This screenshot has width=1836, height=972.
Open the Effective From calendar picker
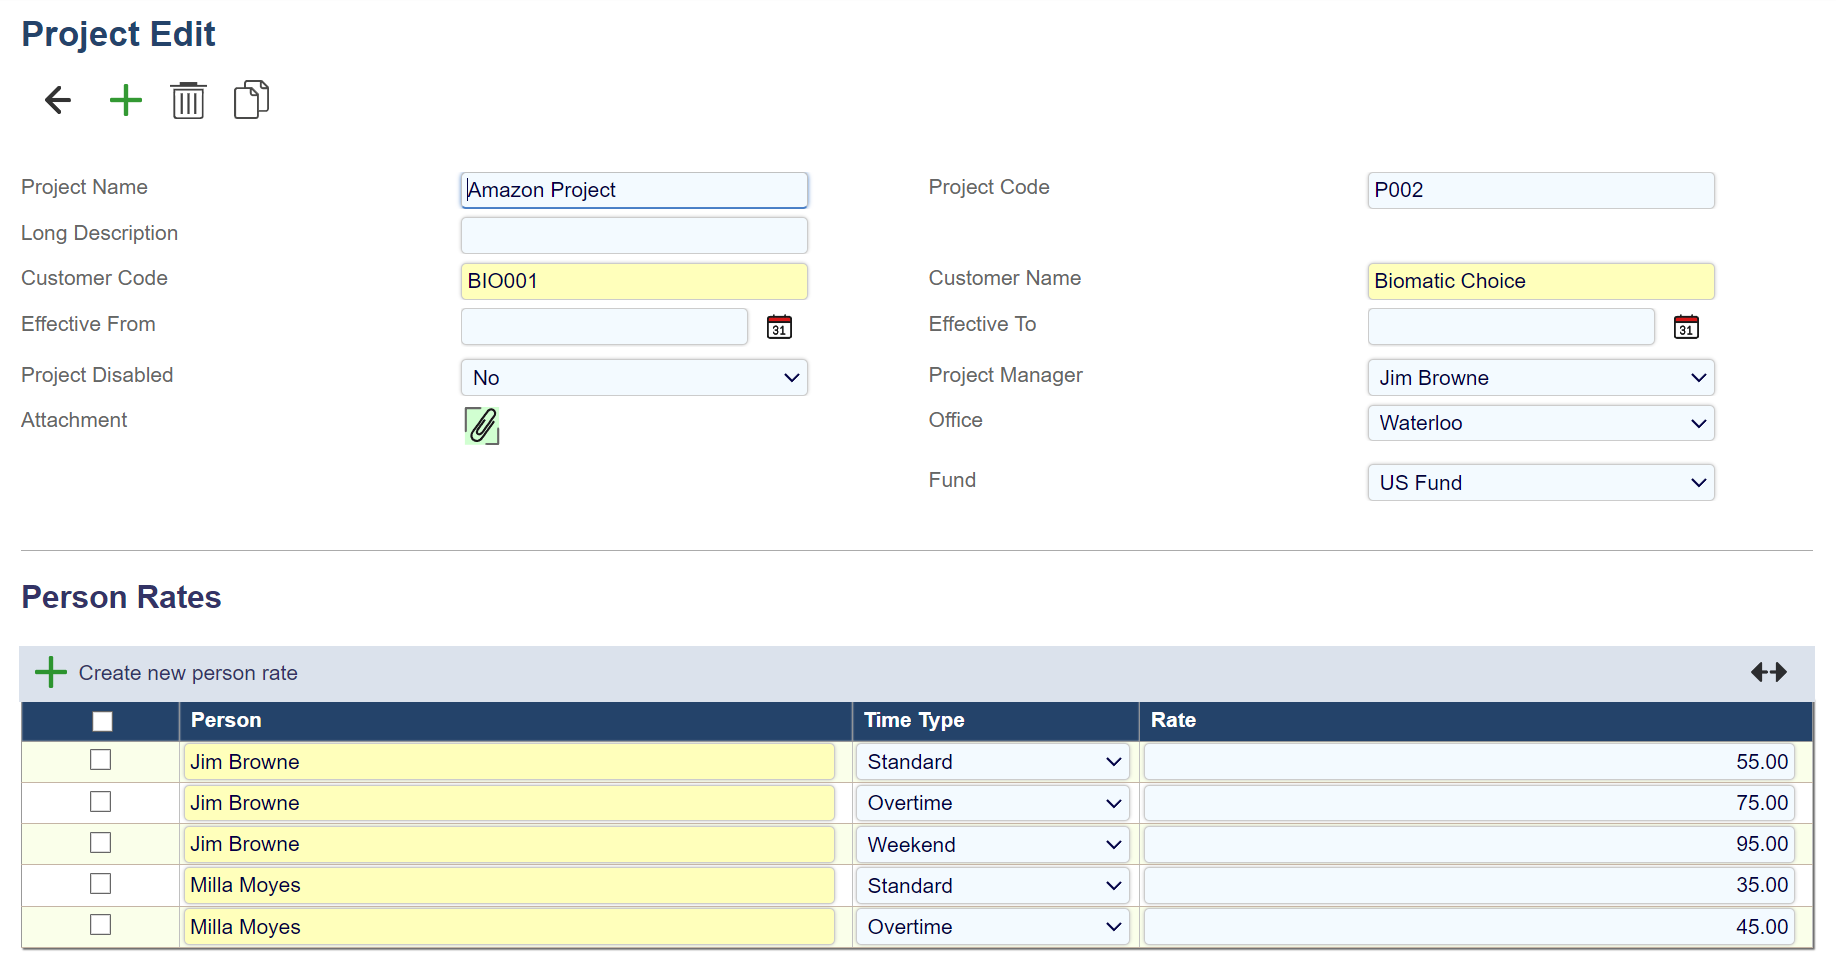779,327
